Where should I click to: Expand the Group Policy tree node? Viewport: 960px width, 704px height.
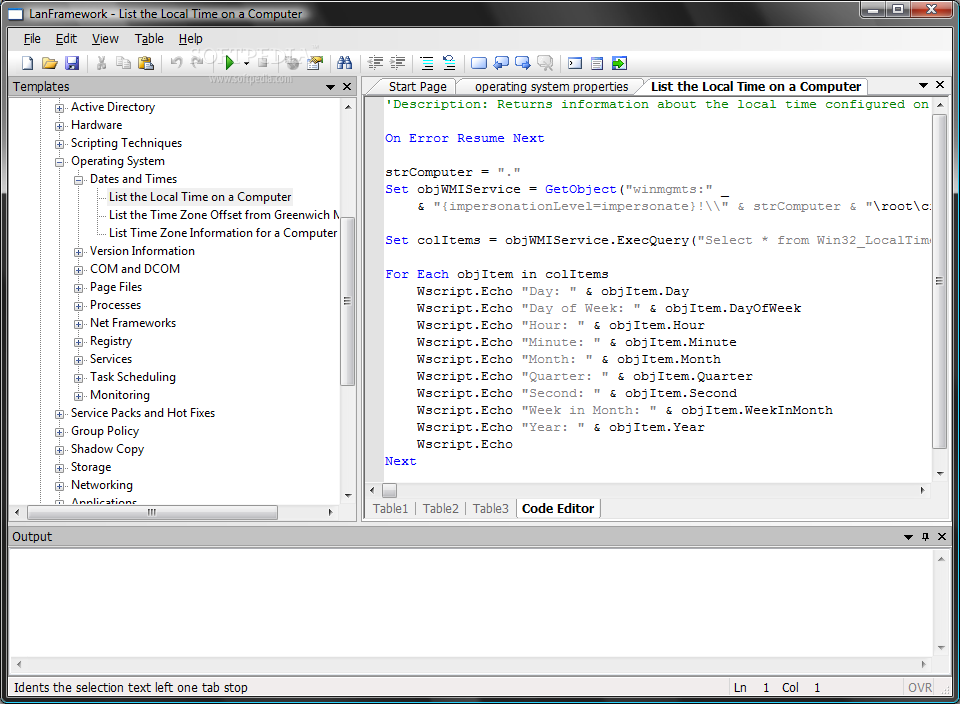(x=59, y=432)
